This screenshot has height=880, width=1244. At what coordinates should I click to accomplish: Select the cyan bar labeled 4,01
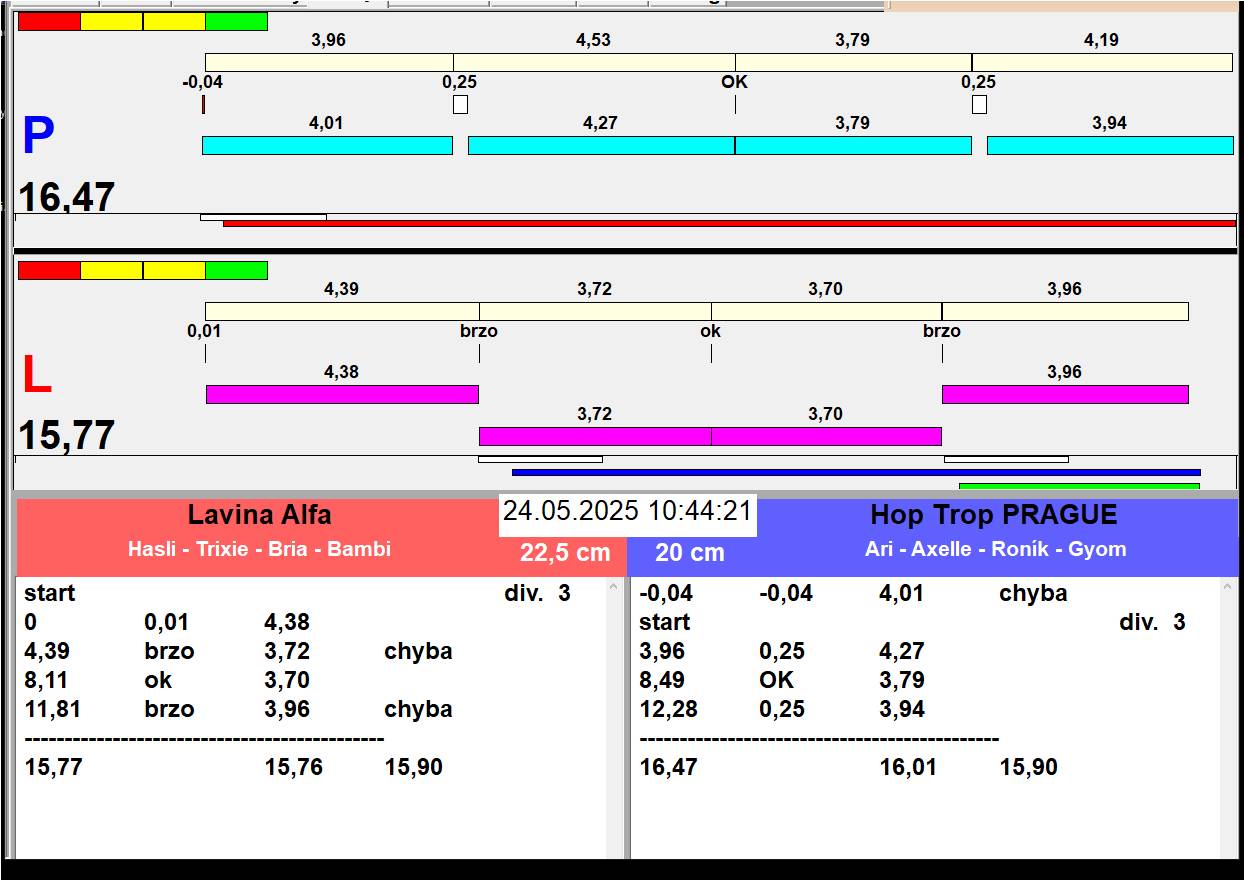coord(327,146)
